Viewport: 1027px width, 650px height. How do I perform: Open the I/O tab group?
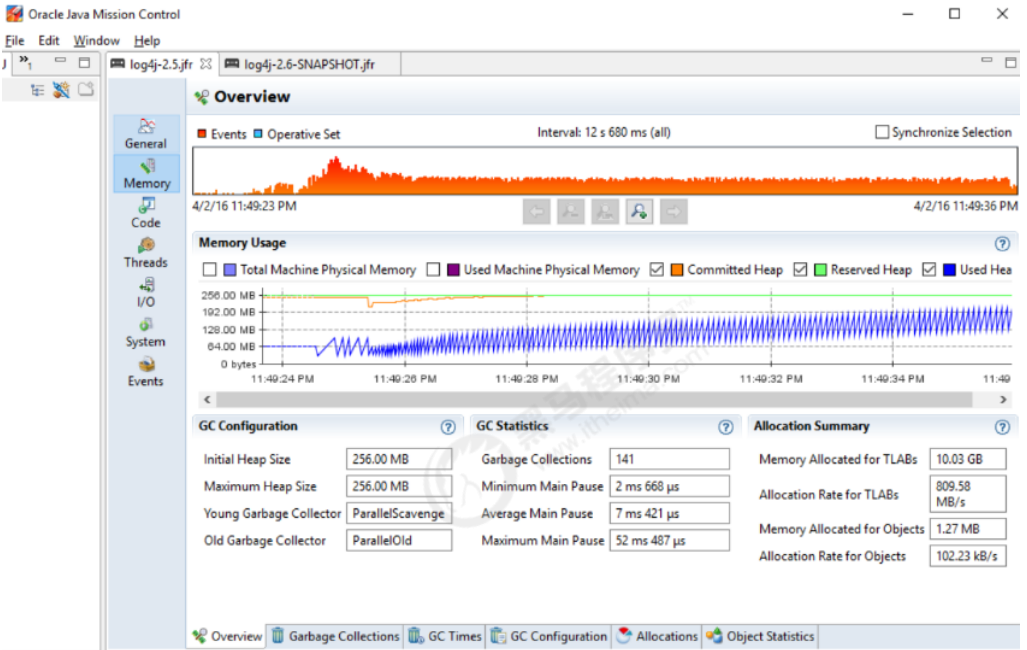146,293
